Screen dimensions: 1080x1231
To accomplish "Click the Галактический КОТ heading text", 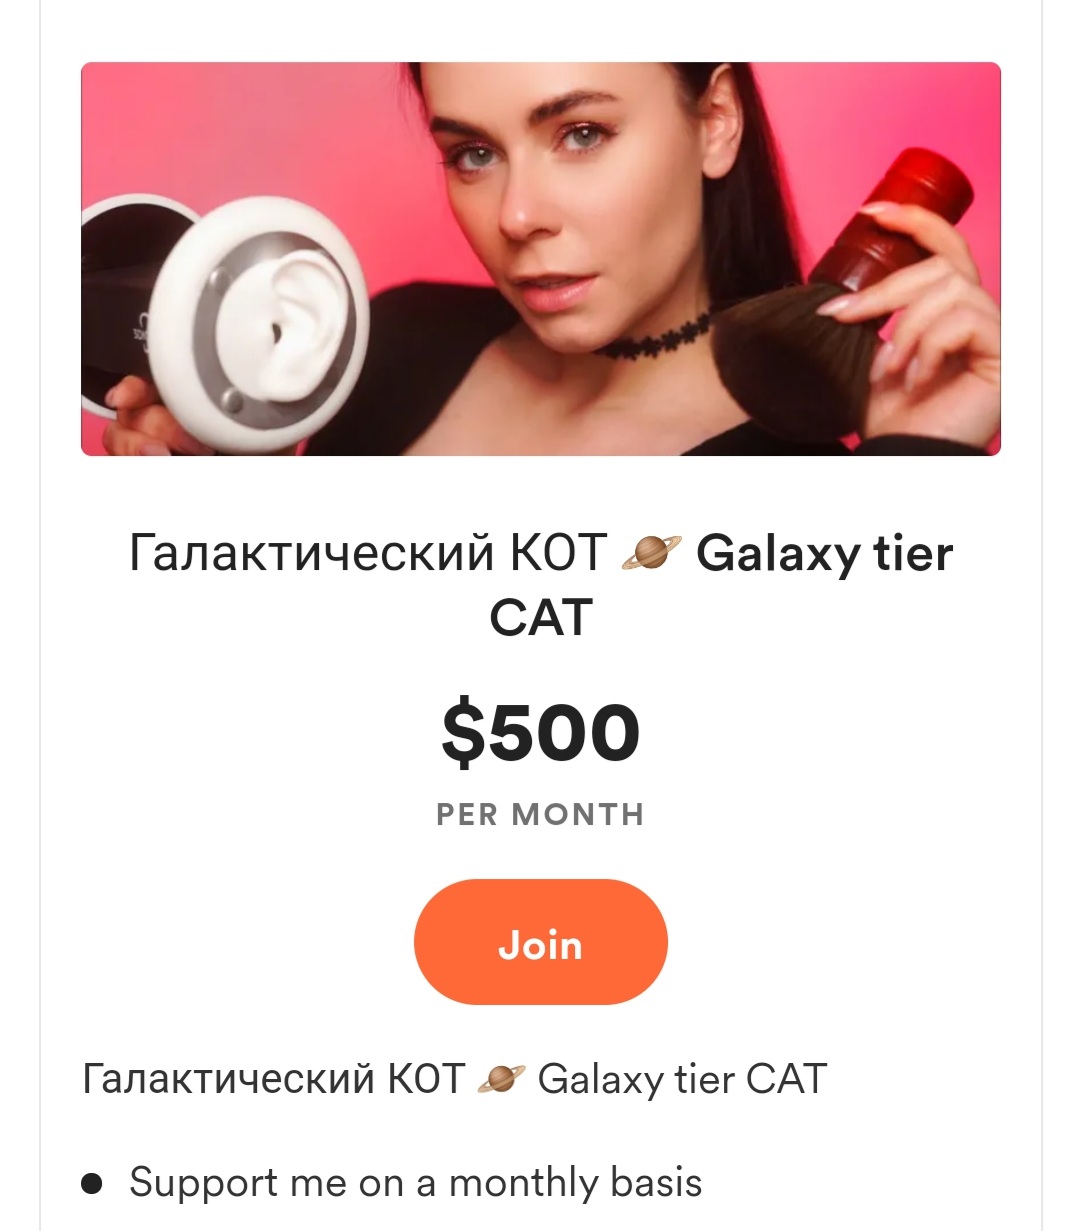I will (x=367, y=553).
